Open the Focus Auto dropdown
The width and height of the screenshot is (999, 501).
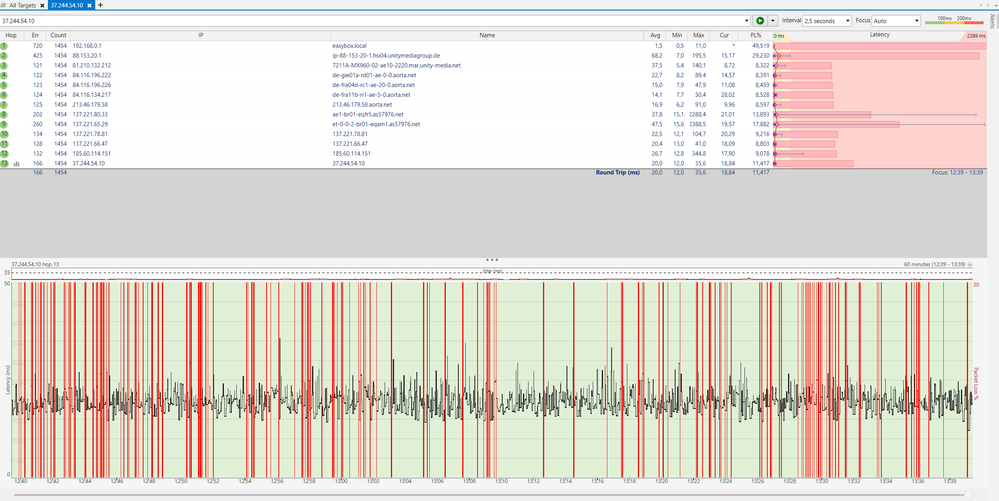point(895,20)
